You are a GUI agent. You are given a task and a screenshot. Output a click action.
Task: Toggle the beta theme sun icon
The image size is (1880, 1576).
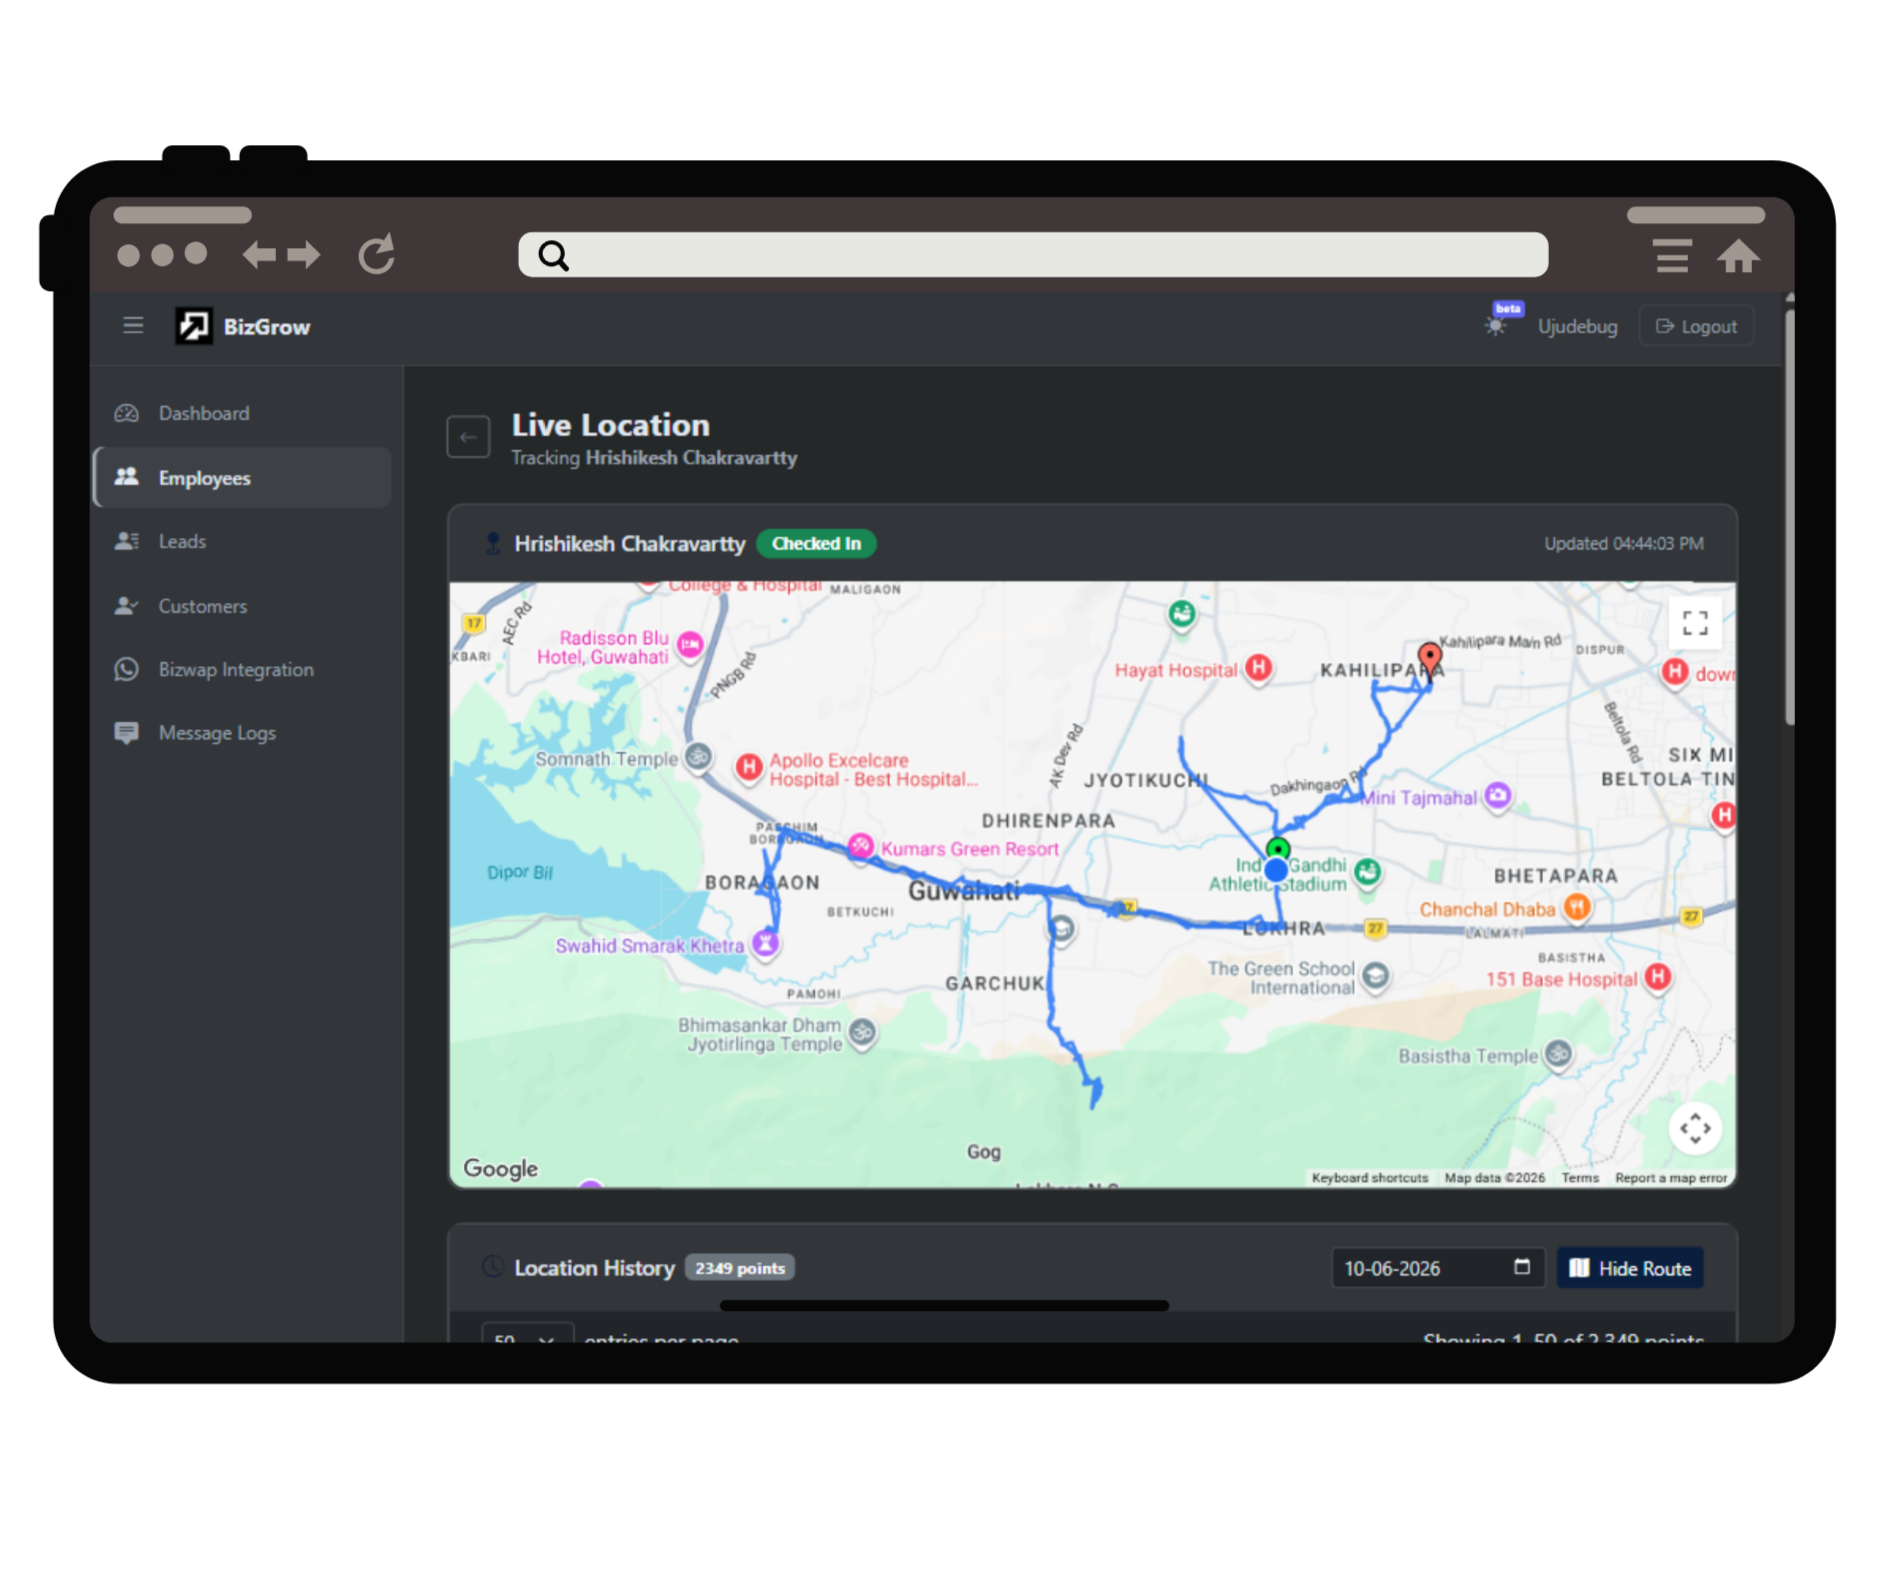point(1495,326)
